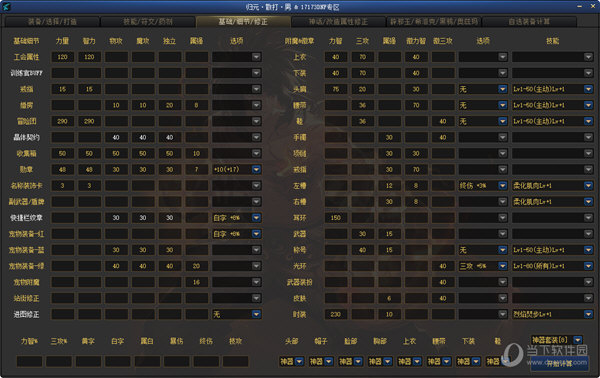Click the 晶体契约 物攻 field
Screen dimensions: 600x378
coord(116,137)
